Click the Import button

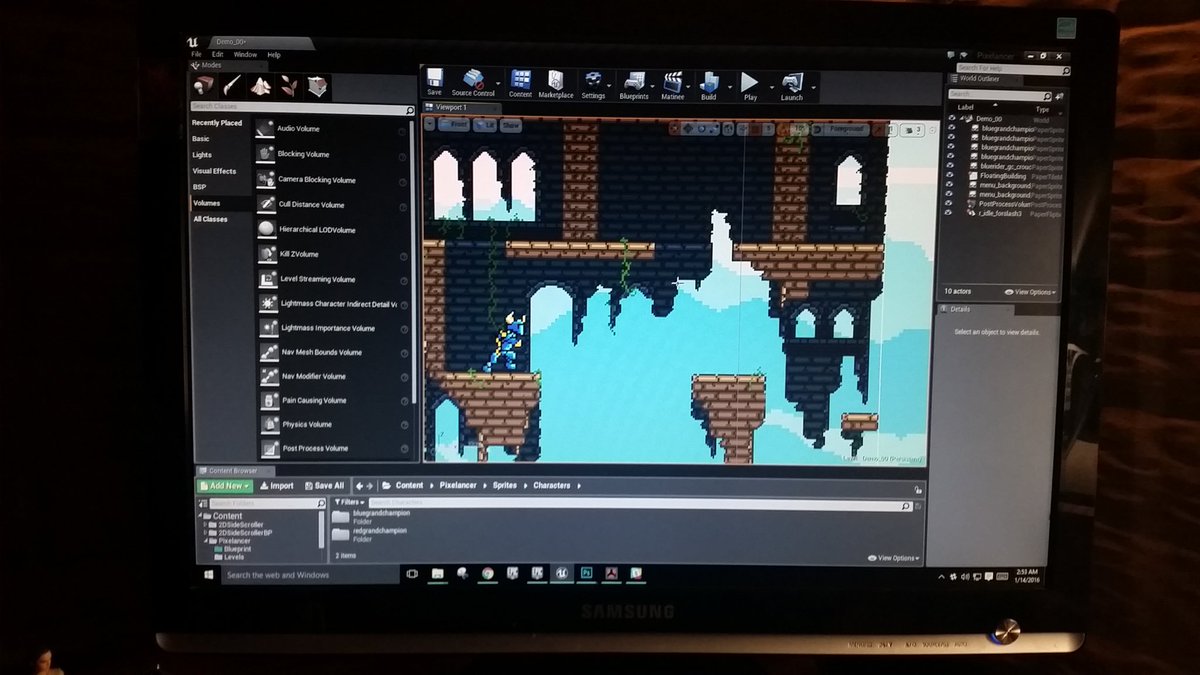pyautogui.click(x=277, y=485)
